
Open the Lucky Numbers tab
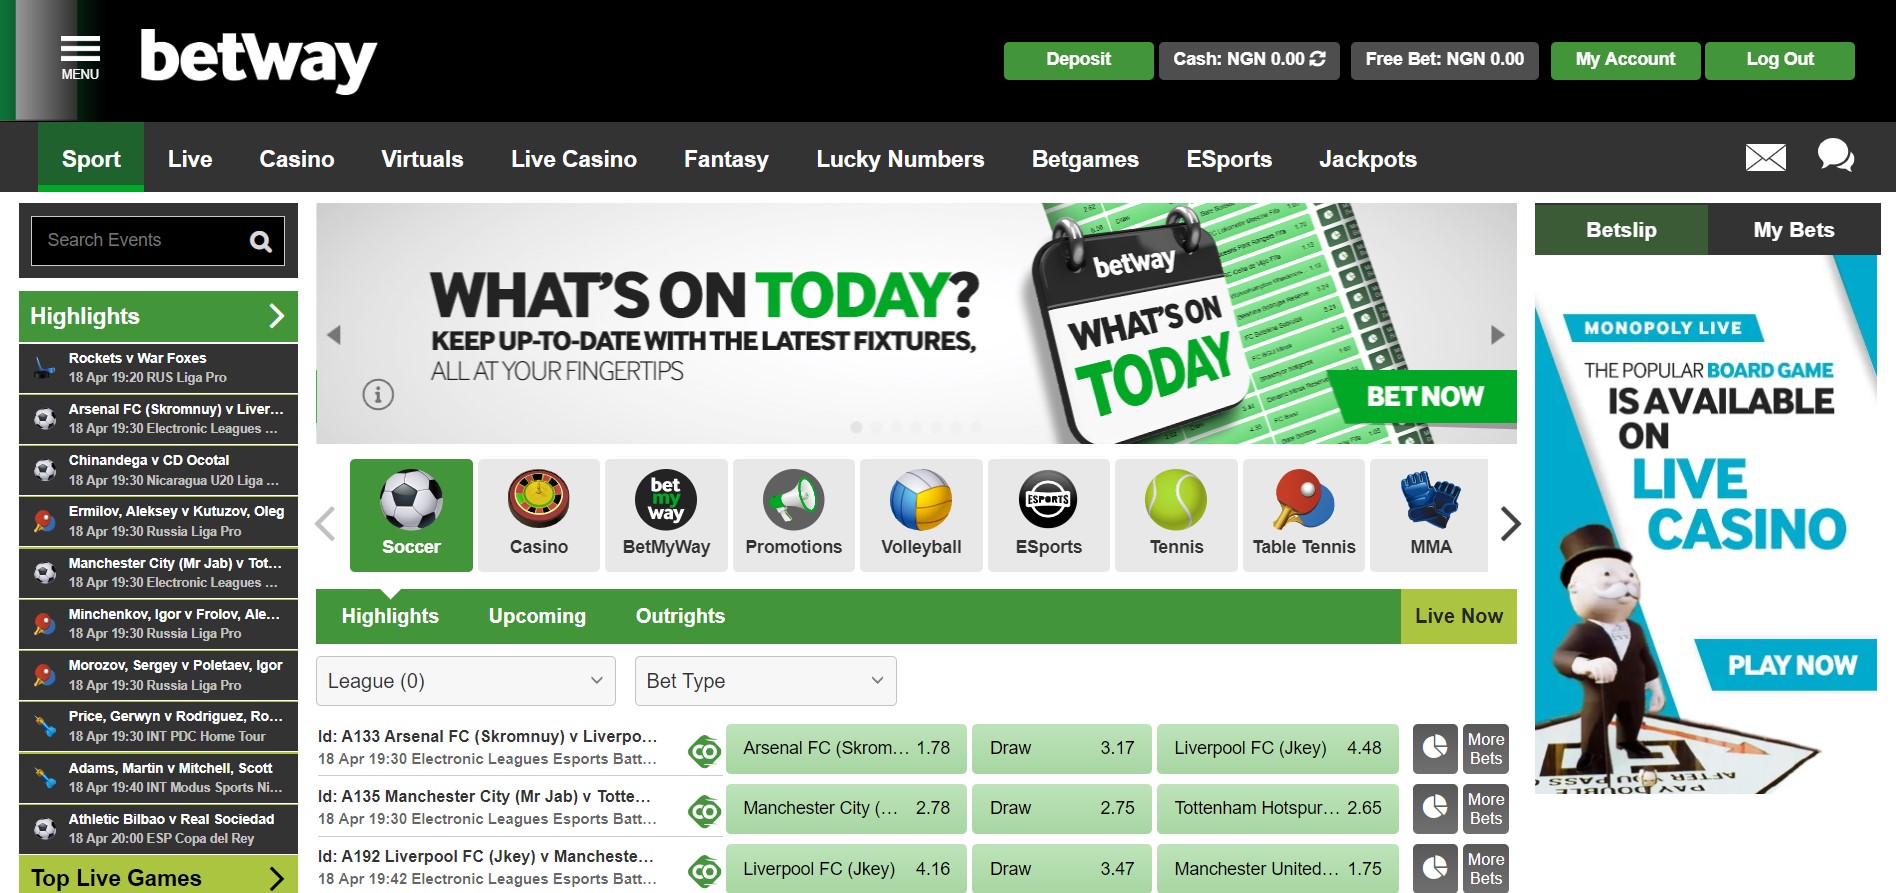(900, 158)
